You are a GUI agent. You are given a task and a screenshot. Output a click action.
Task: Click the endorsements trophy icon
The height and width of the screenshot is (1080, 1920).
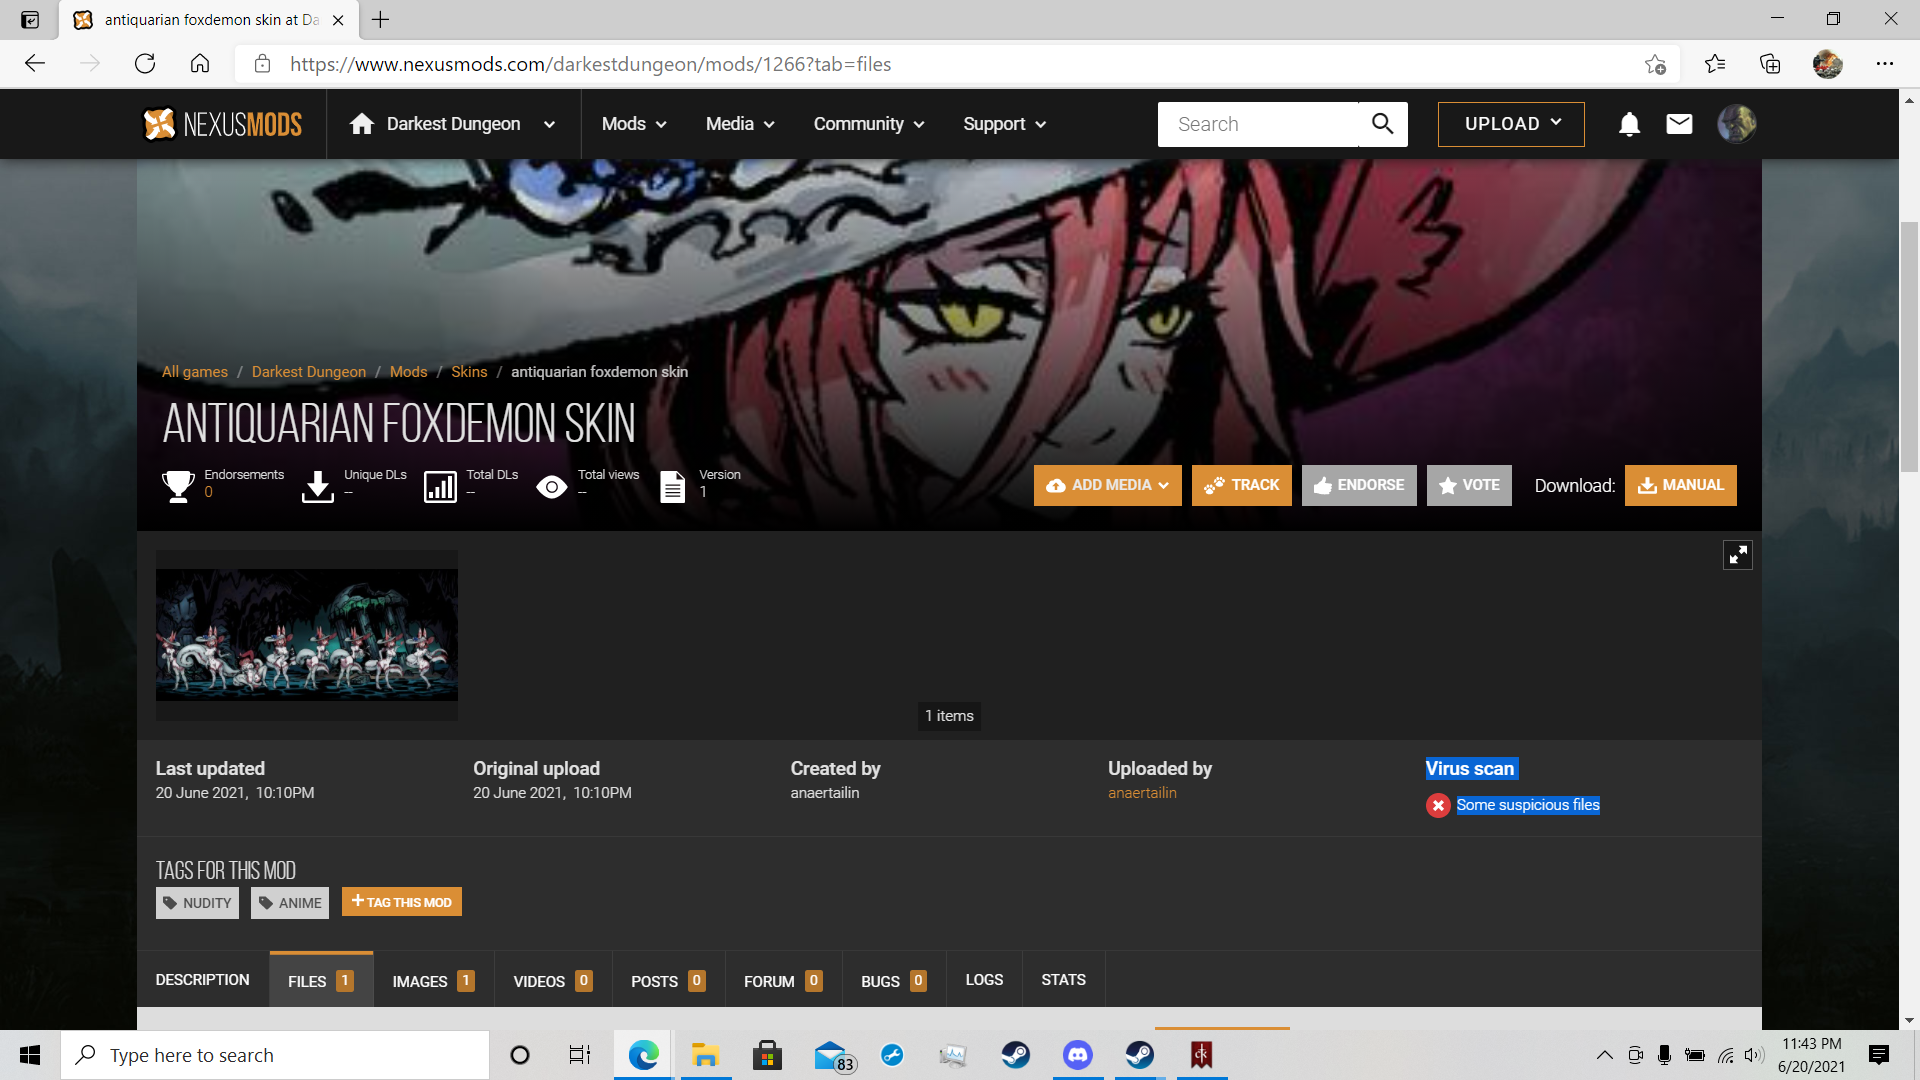178,486
